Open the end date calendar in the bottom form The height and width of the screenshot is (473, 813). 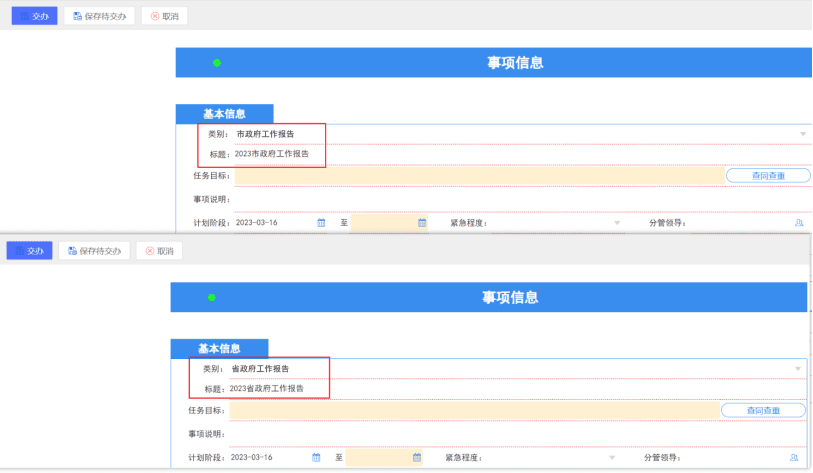coord(417,457)
